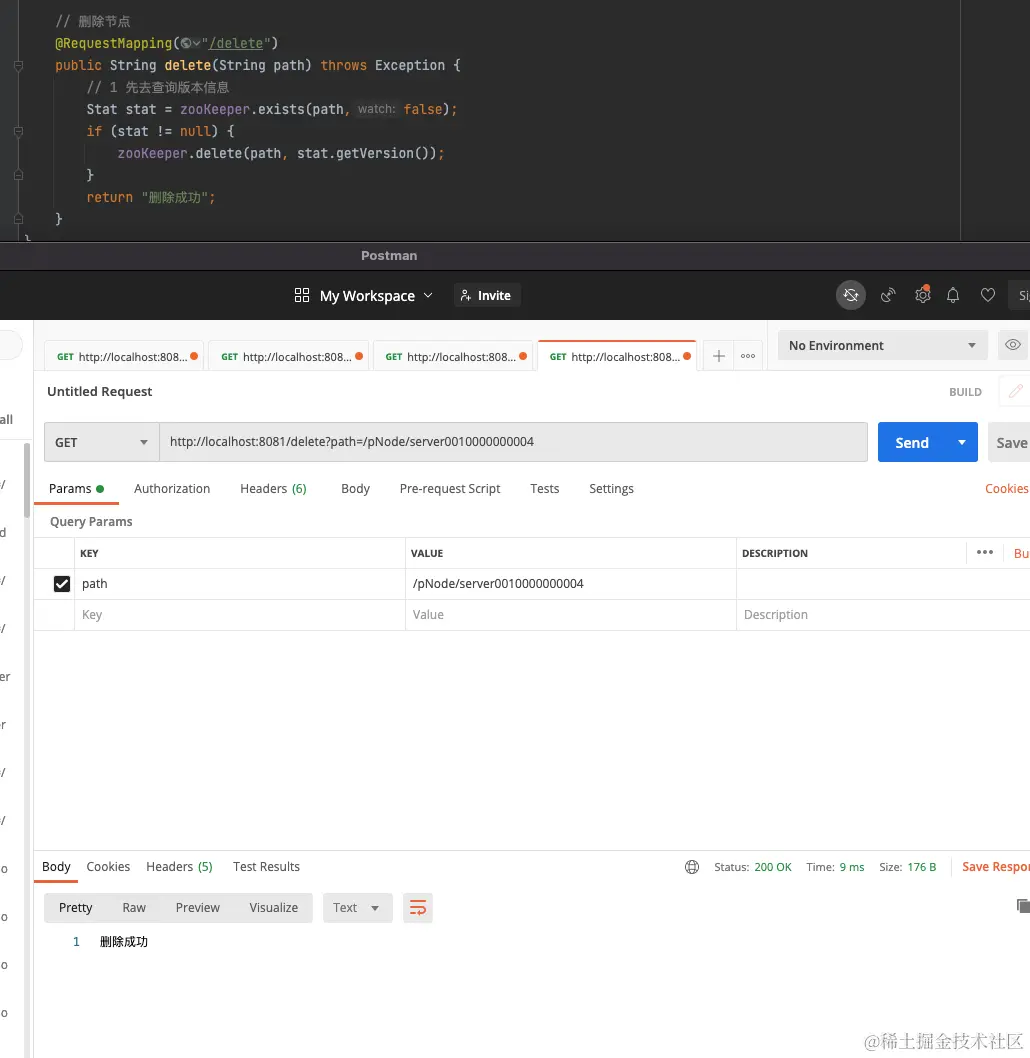Click the left sidebar scrollbar
The height and width of the screenshot is (1058, 1030).
click(x=27, y=480)
